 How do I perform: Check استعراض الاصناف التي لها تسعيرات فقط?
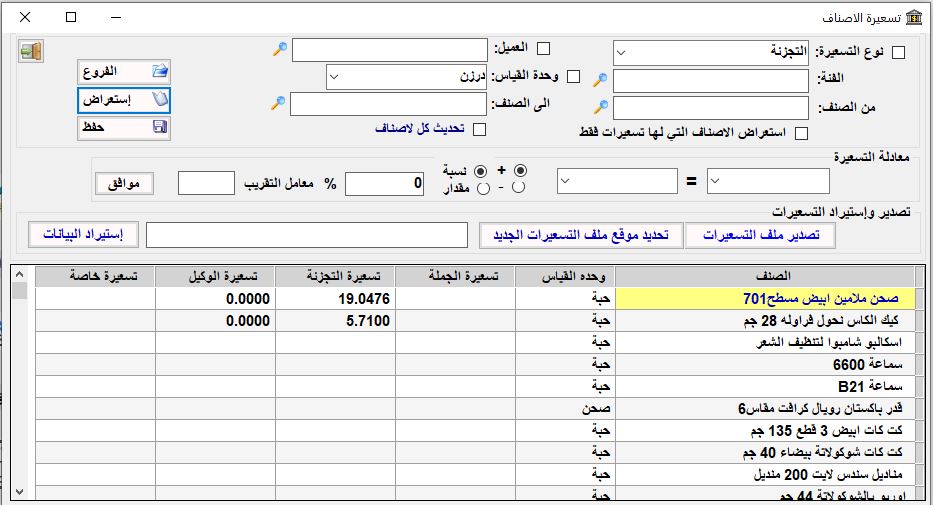click(800, 133)
